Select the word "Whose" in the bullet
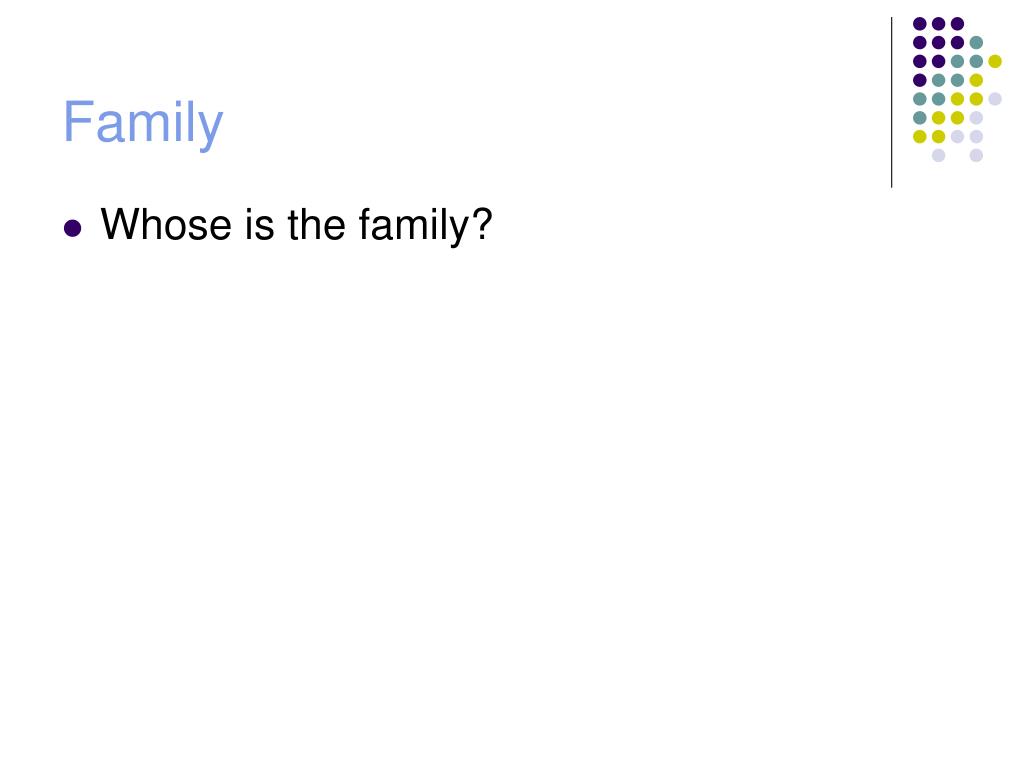 point(166,224)
